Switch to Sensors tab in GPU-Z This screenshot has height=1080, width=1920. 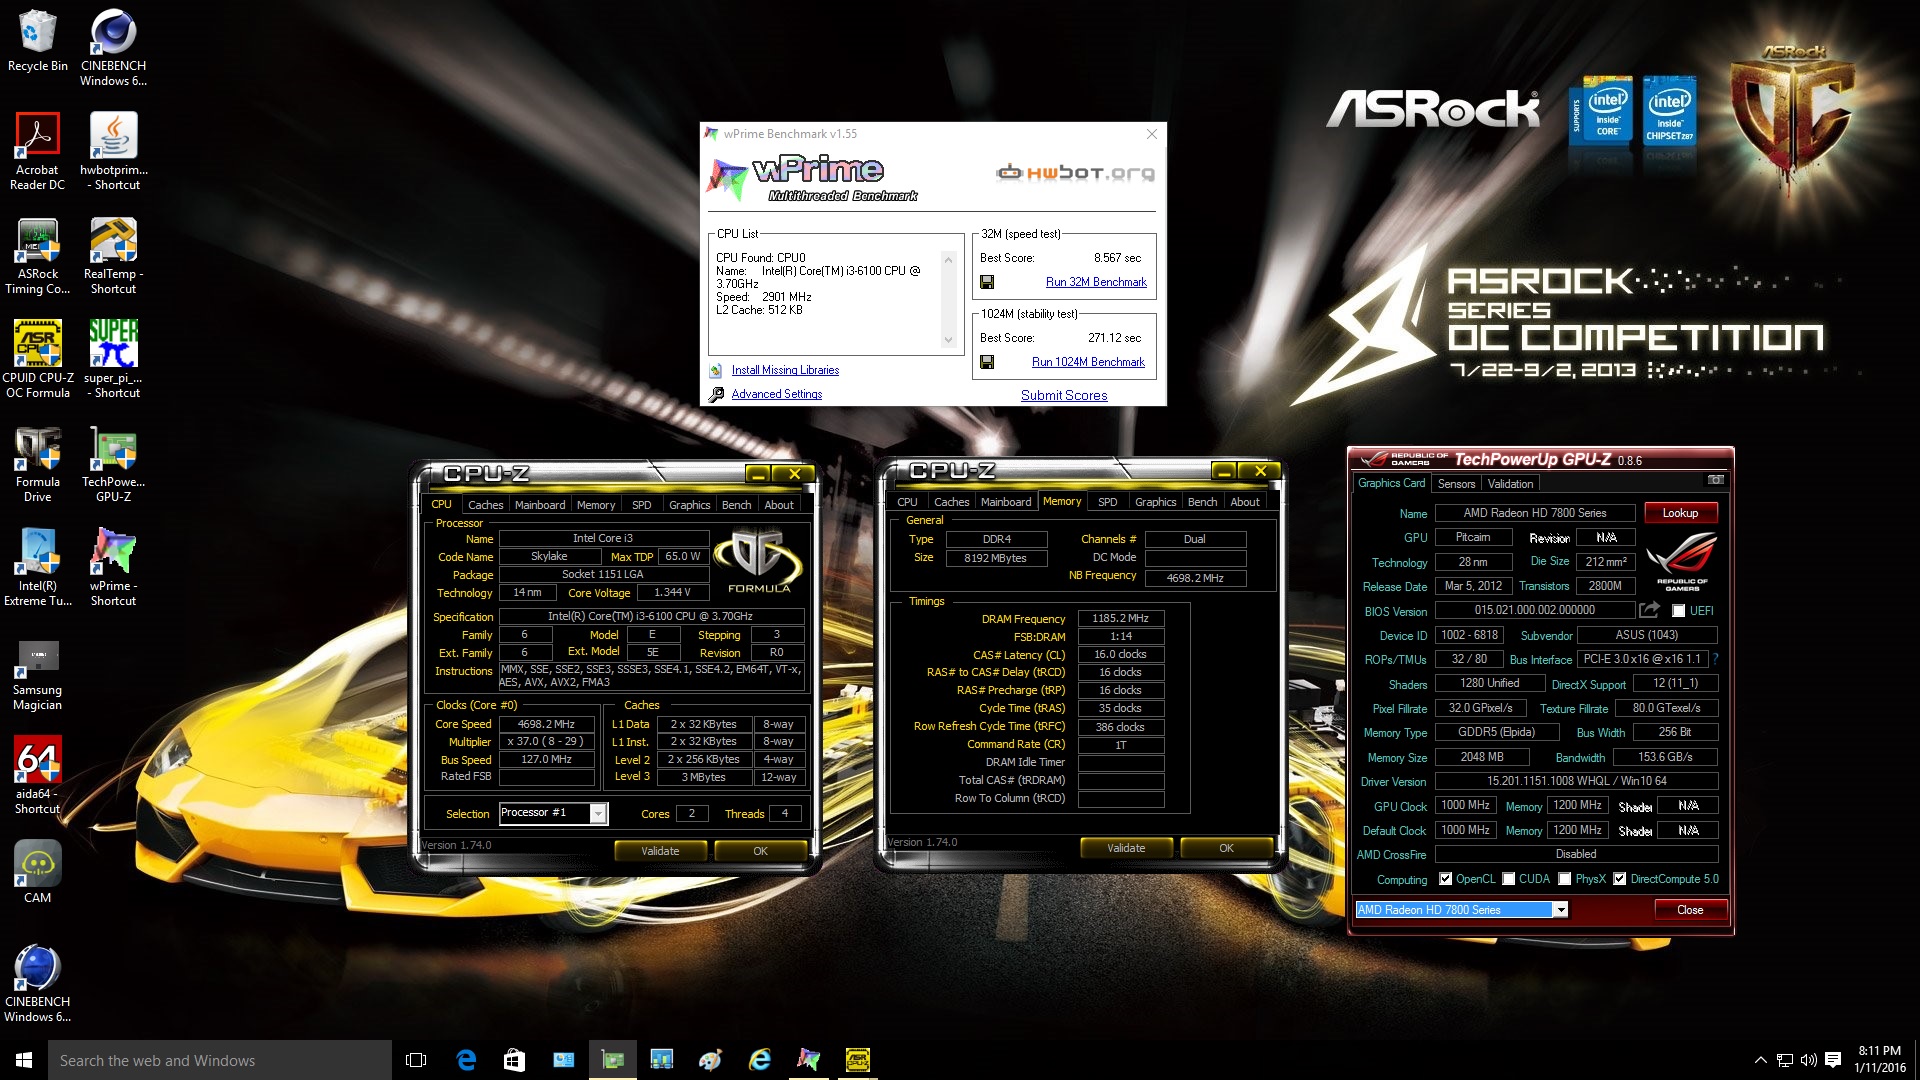click(x=1456, y=484)
